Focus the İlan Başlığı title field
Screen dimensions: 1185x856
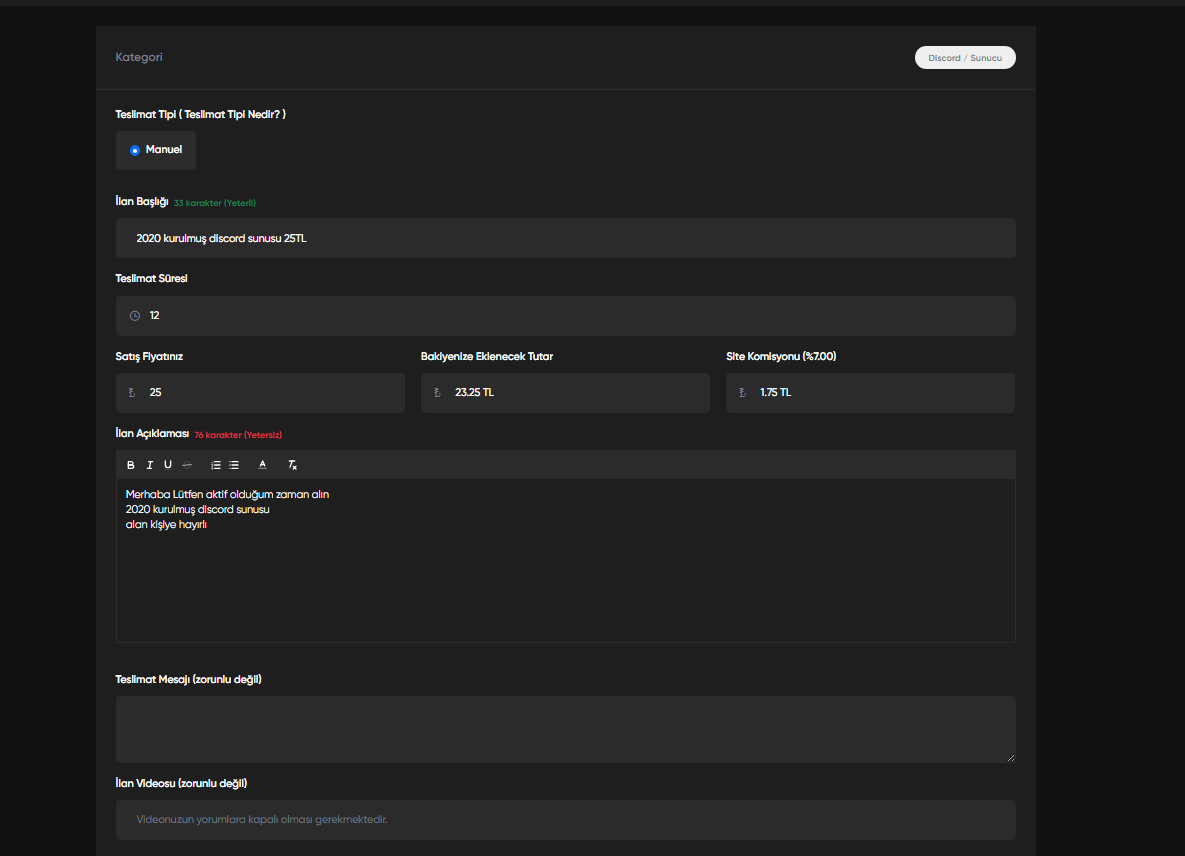click(x=565, y=239)
